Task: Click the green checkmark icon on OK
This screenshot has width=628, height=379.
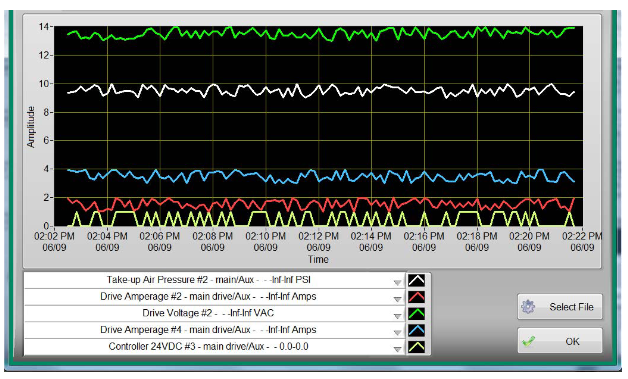Action: pyautogui.click(x=529, y=341)
